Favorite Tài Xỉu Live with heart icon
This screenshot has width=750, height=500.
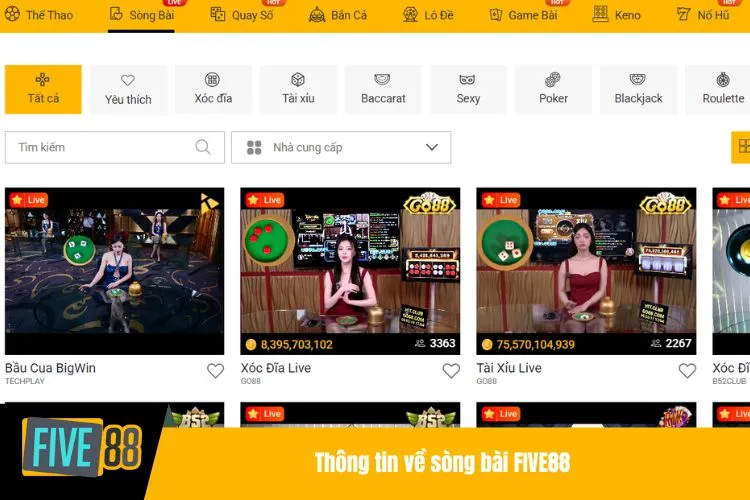[687, 370]
